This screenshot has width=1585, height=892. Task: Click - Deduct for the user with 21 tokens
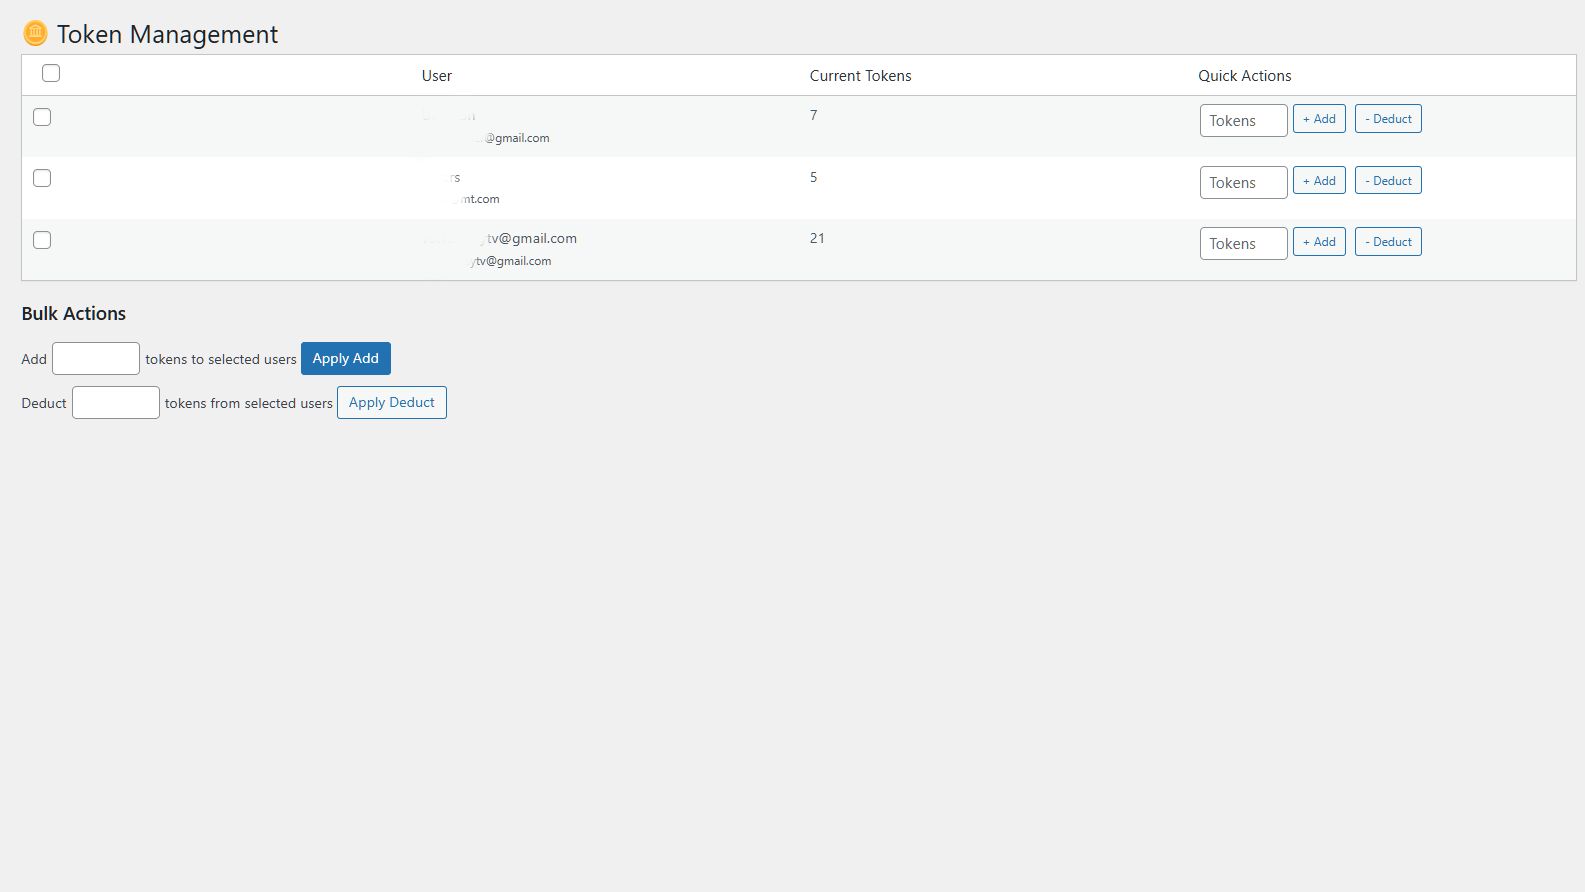point(1388,242)
